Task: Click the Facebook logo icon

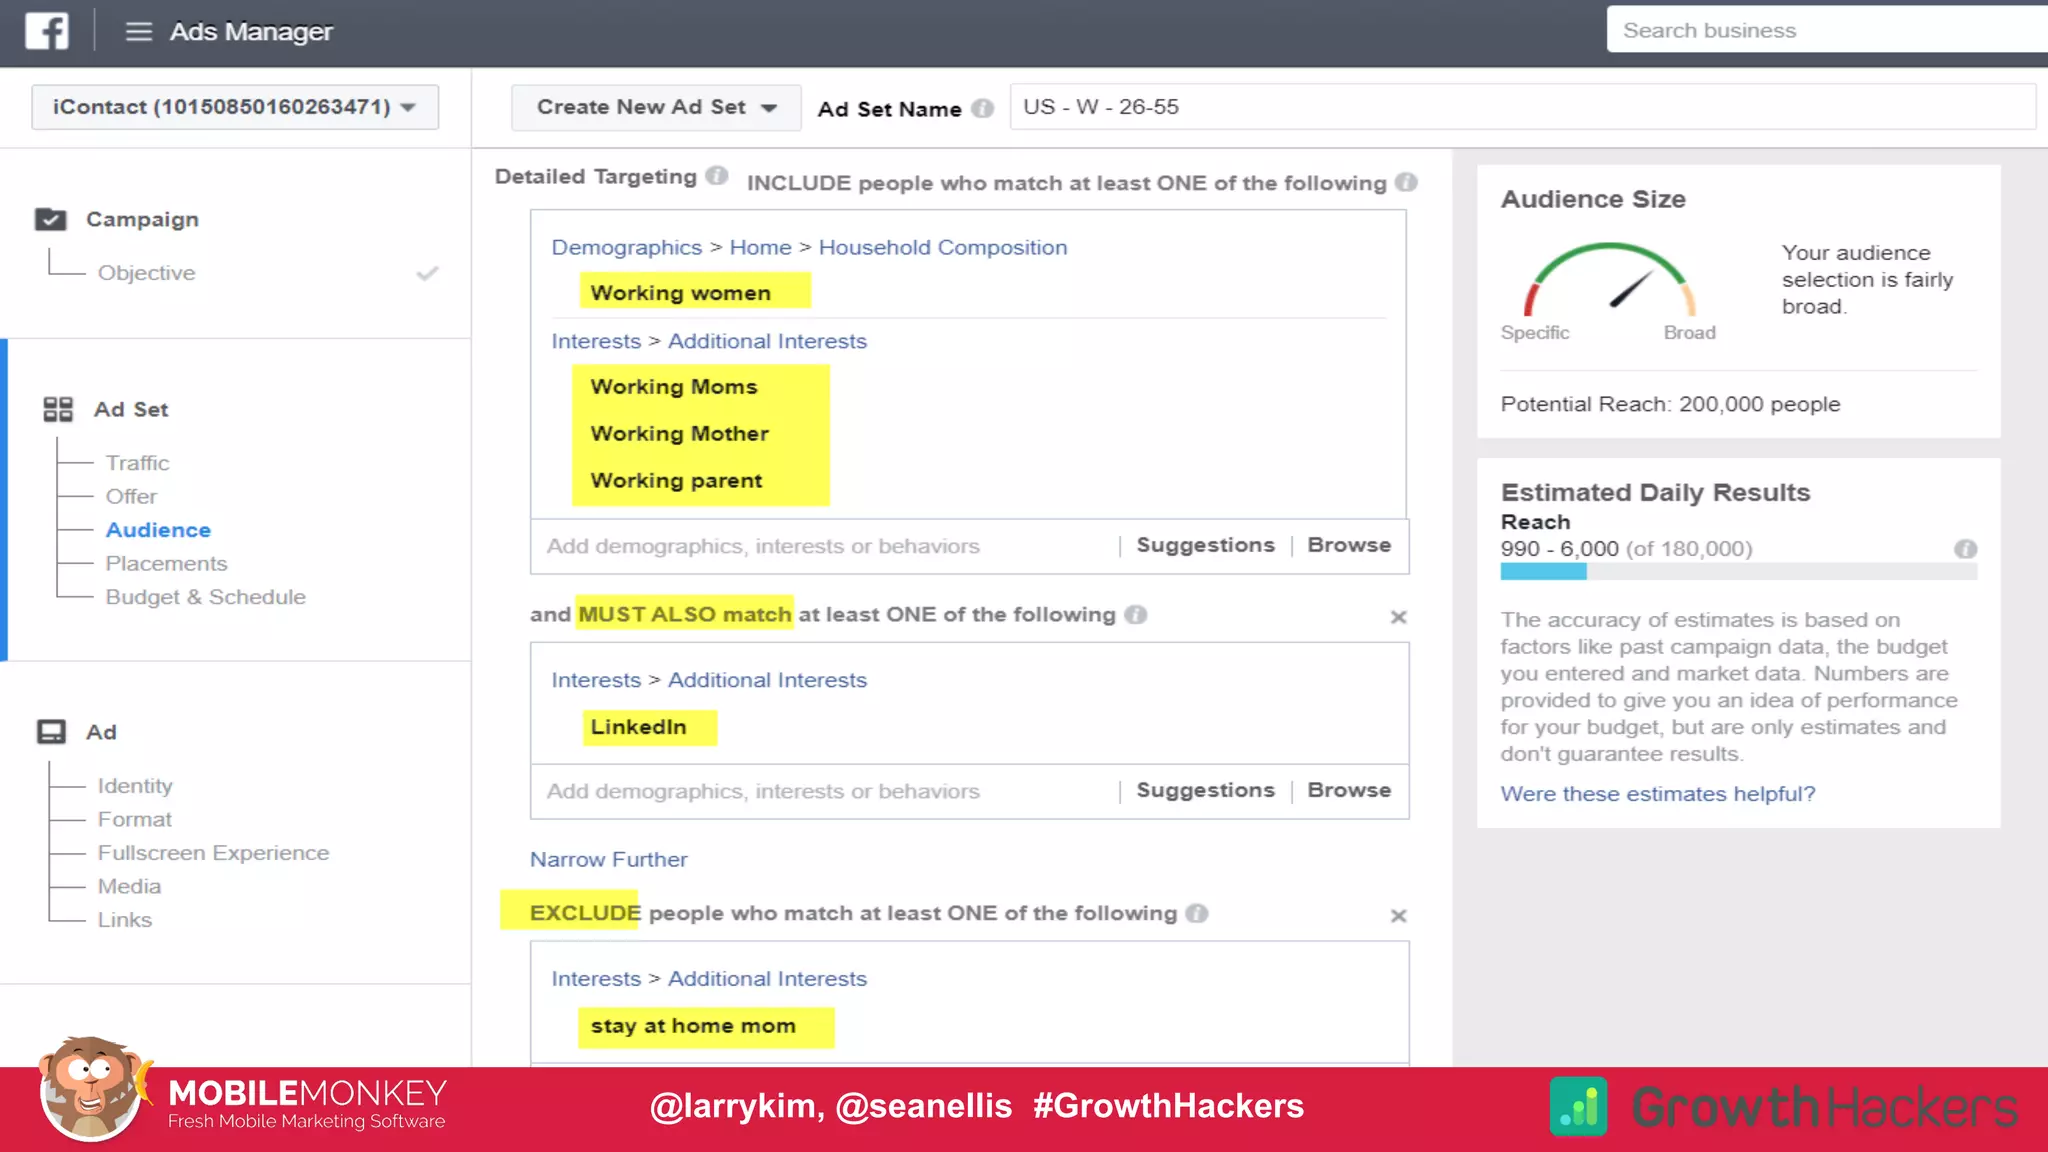Action: click(47, 31)
